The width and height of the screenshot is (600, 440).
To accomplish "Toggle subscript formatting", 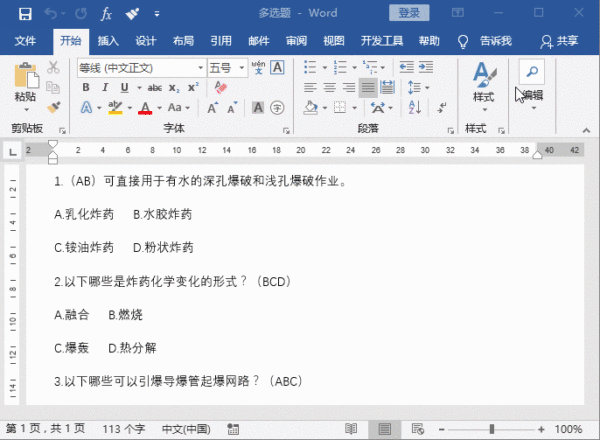I will pyautogui.click(x=174, y=88).
